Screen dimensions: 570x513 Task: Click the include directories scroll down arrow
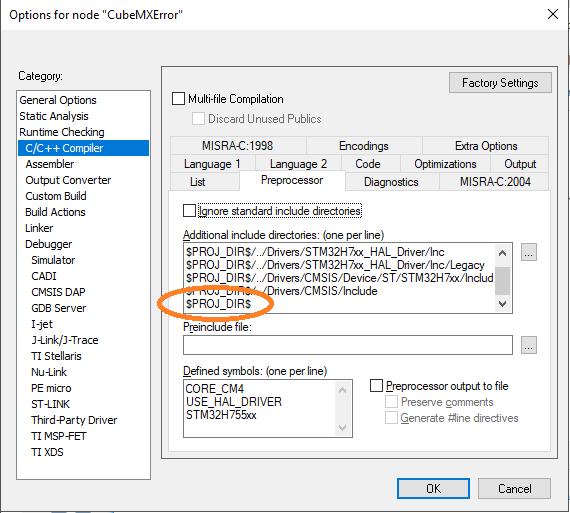click(x=503, y=304)
